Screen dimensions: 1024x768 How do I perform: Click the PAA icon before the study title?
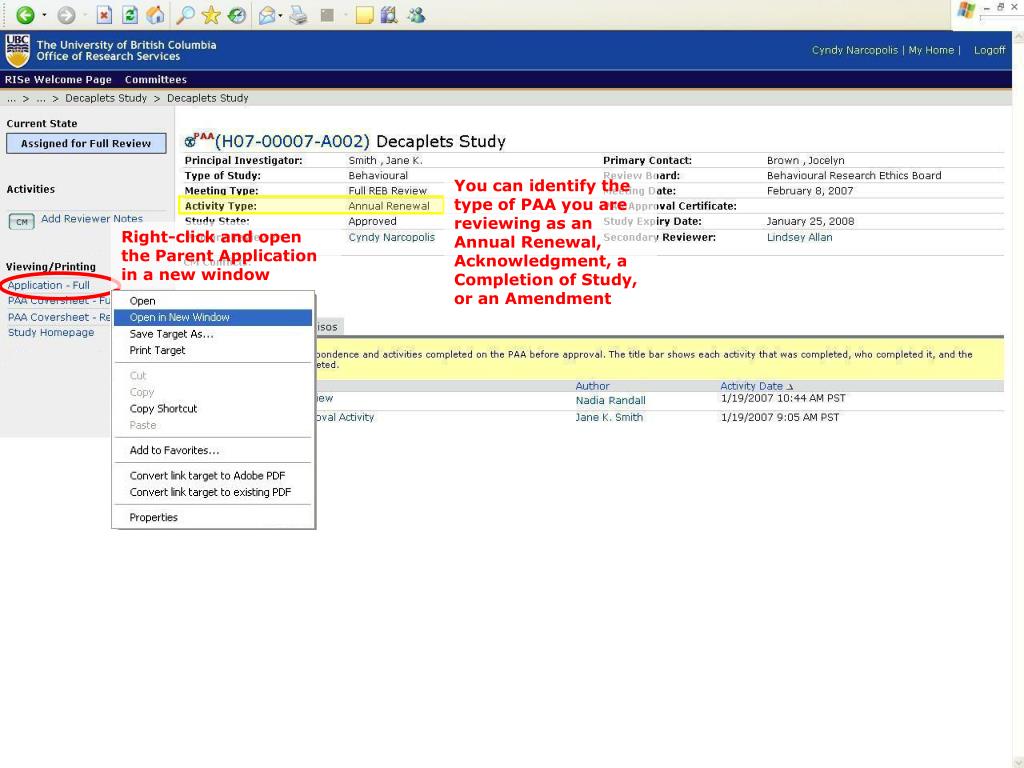coord(199,139)
